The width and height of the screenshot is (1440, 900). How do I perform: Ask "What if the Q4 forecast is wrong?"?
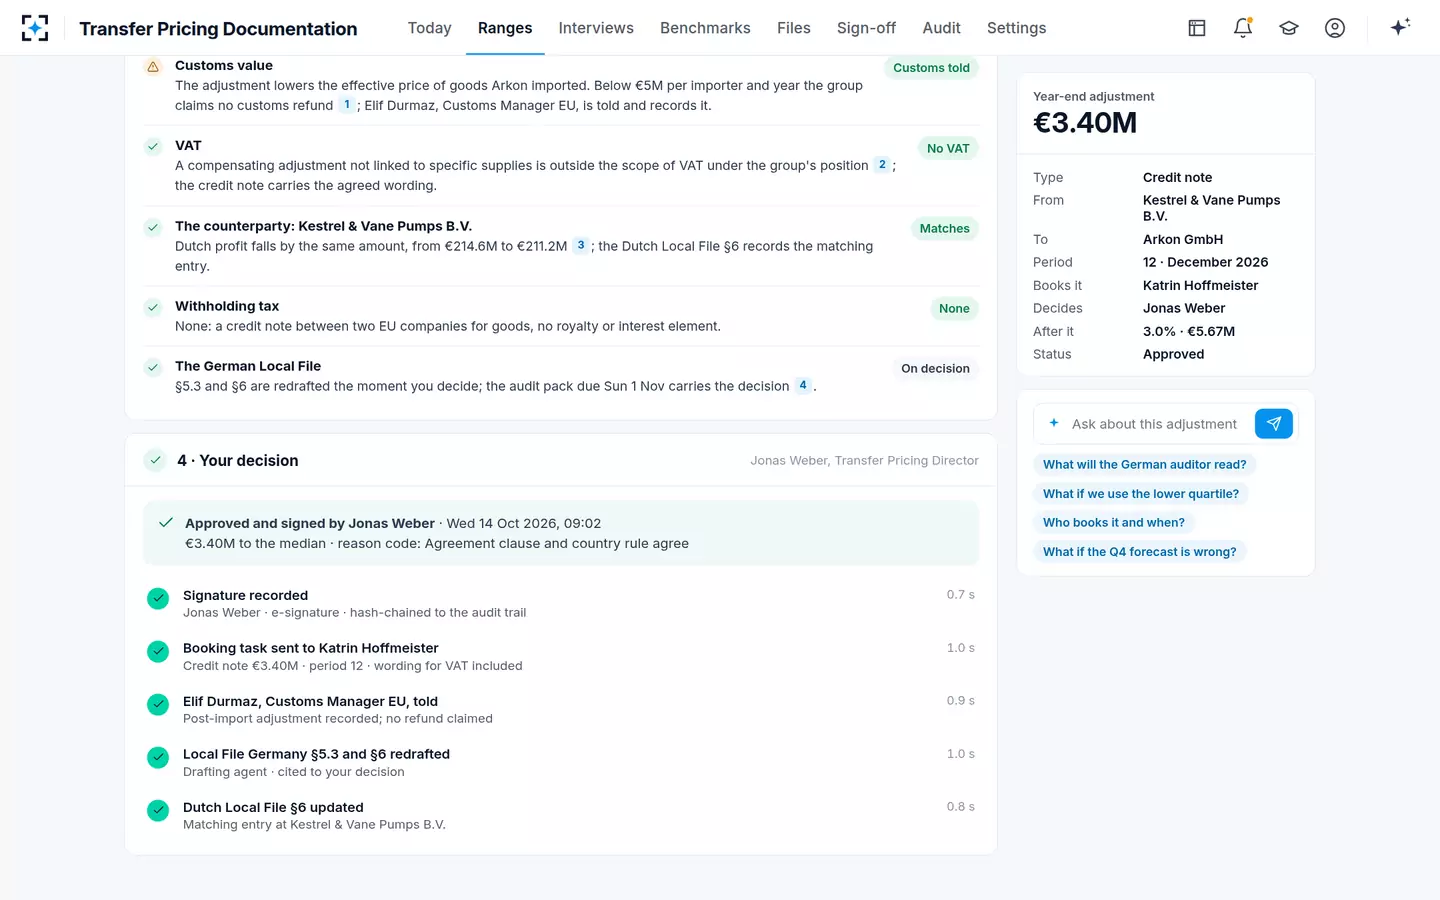1140,552
